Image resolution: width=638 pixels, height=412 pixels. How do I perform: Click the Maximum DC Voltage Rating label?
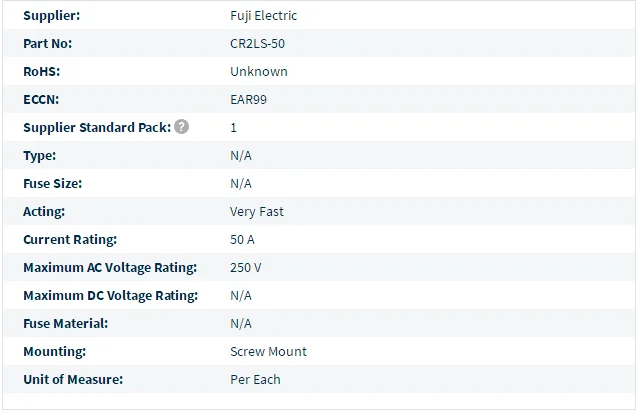coord(111,296)
